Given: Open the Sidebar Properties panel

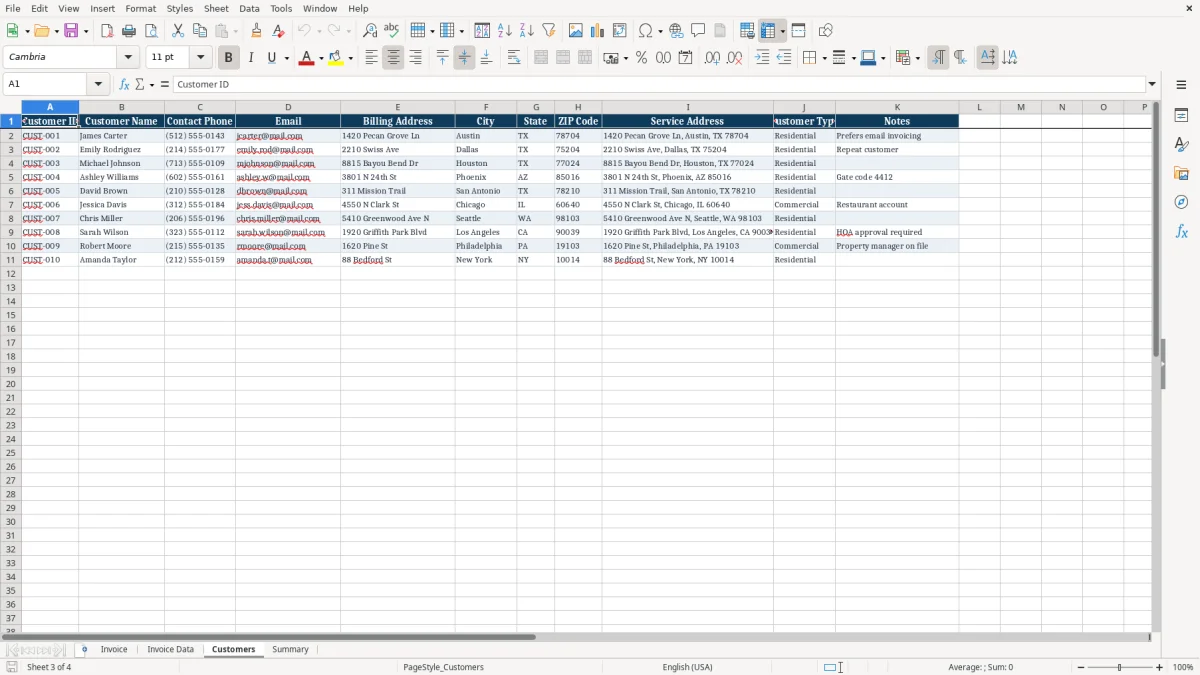Looking at the screenshot, I should click(x=1181, y=116).
